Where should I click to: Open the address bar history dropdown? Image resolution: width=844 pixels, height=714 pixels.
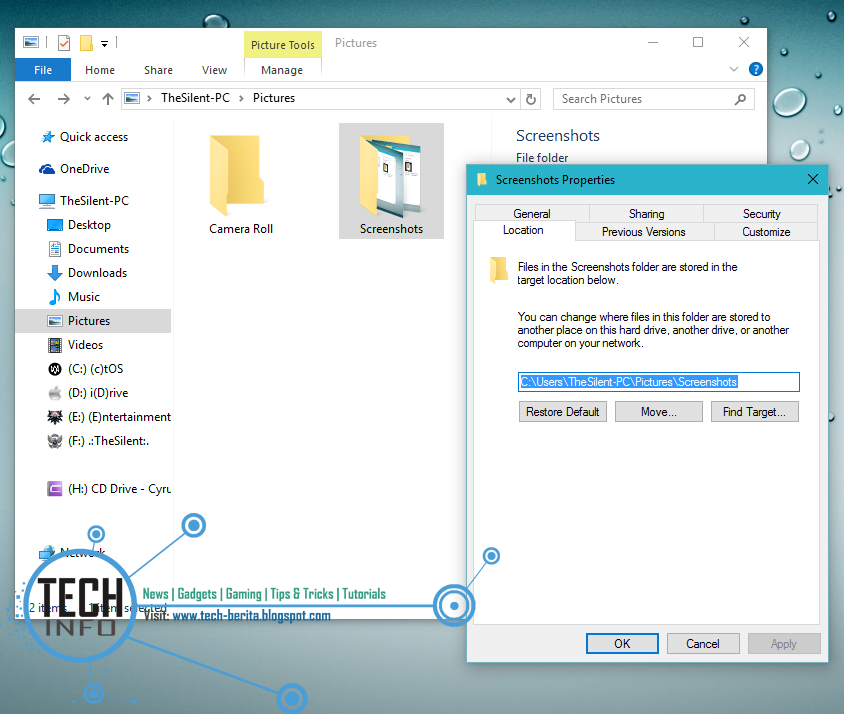coord(511,100)
